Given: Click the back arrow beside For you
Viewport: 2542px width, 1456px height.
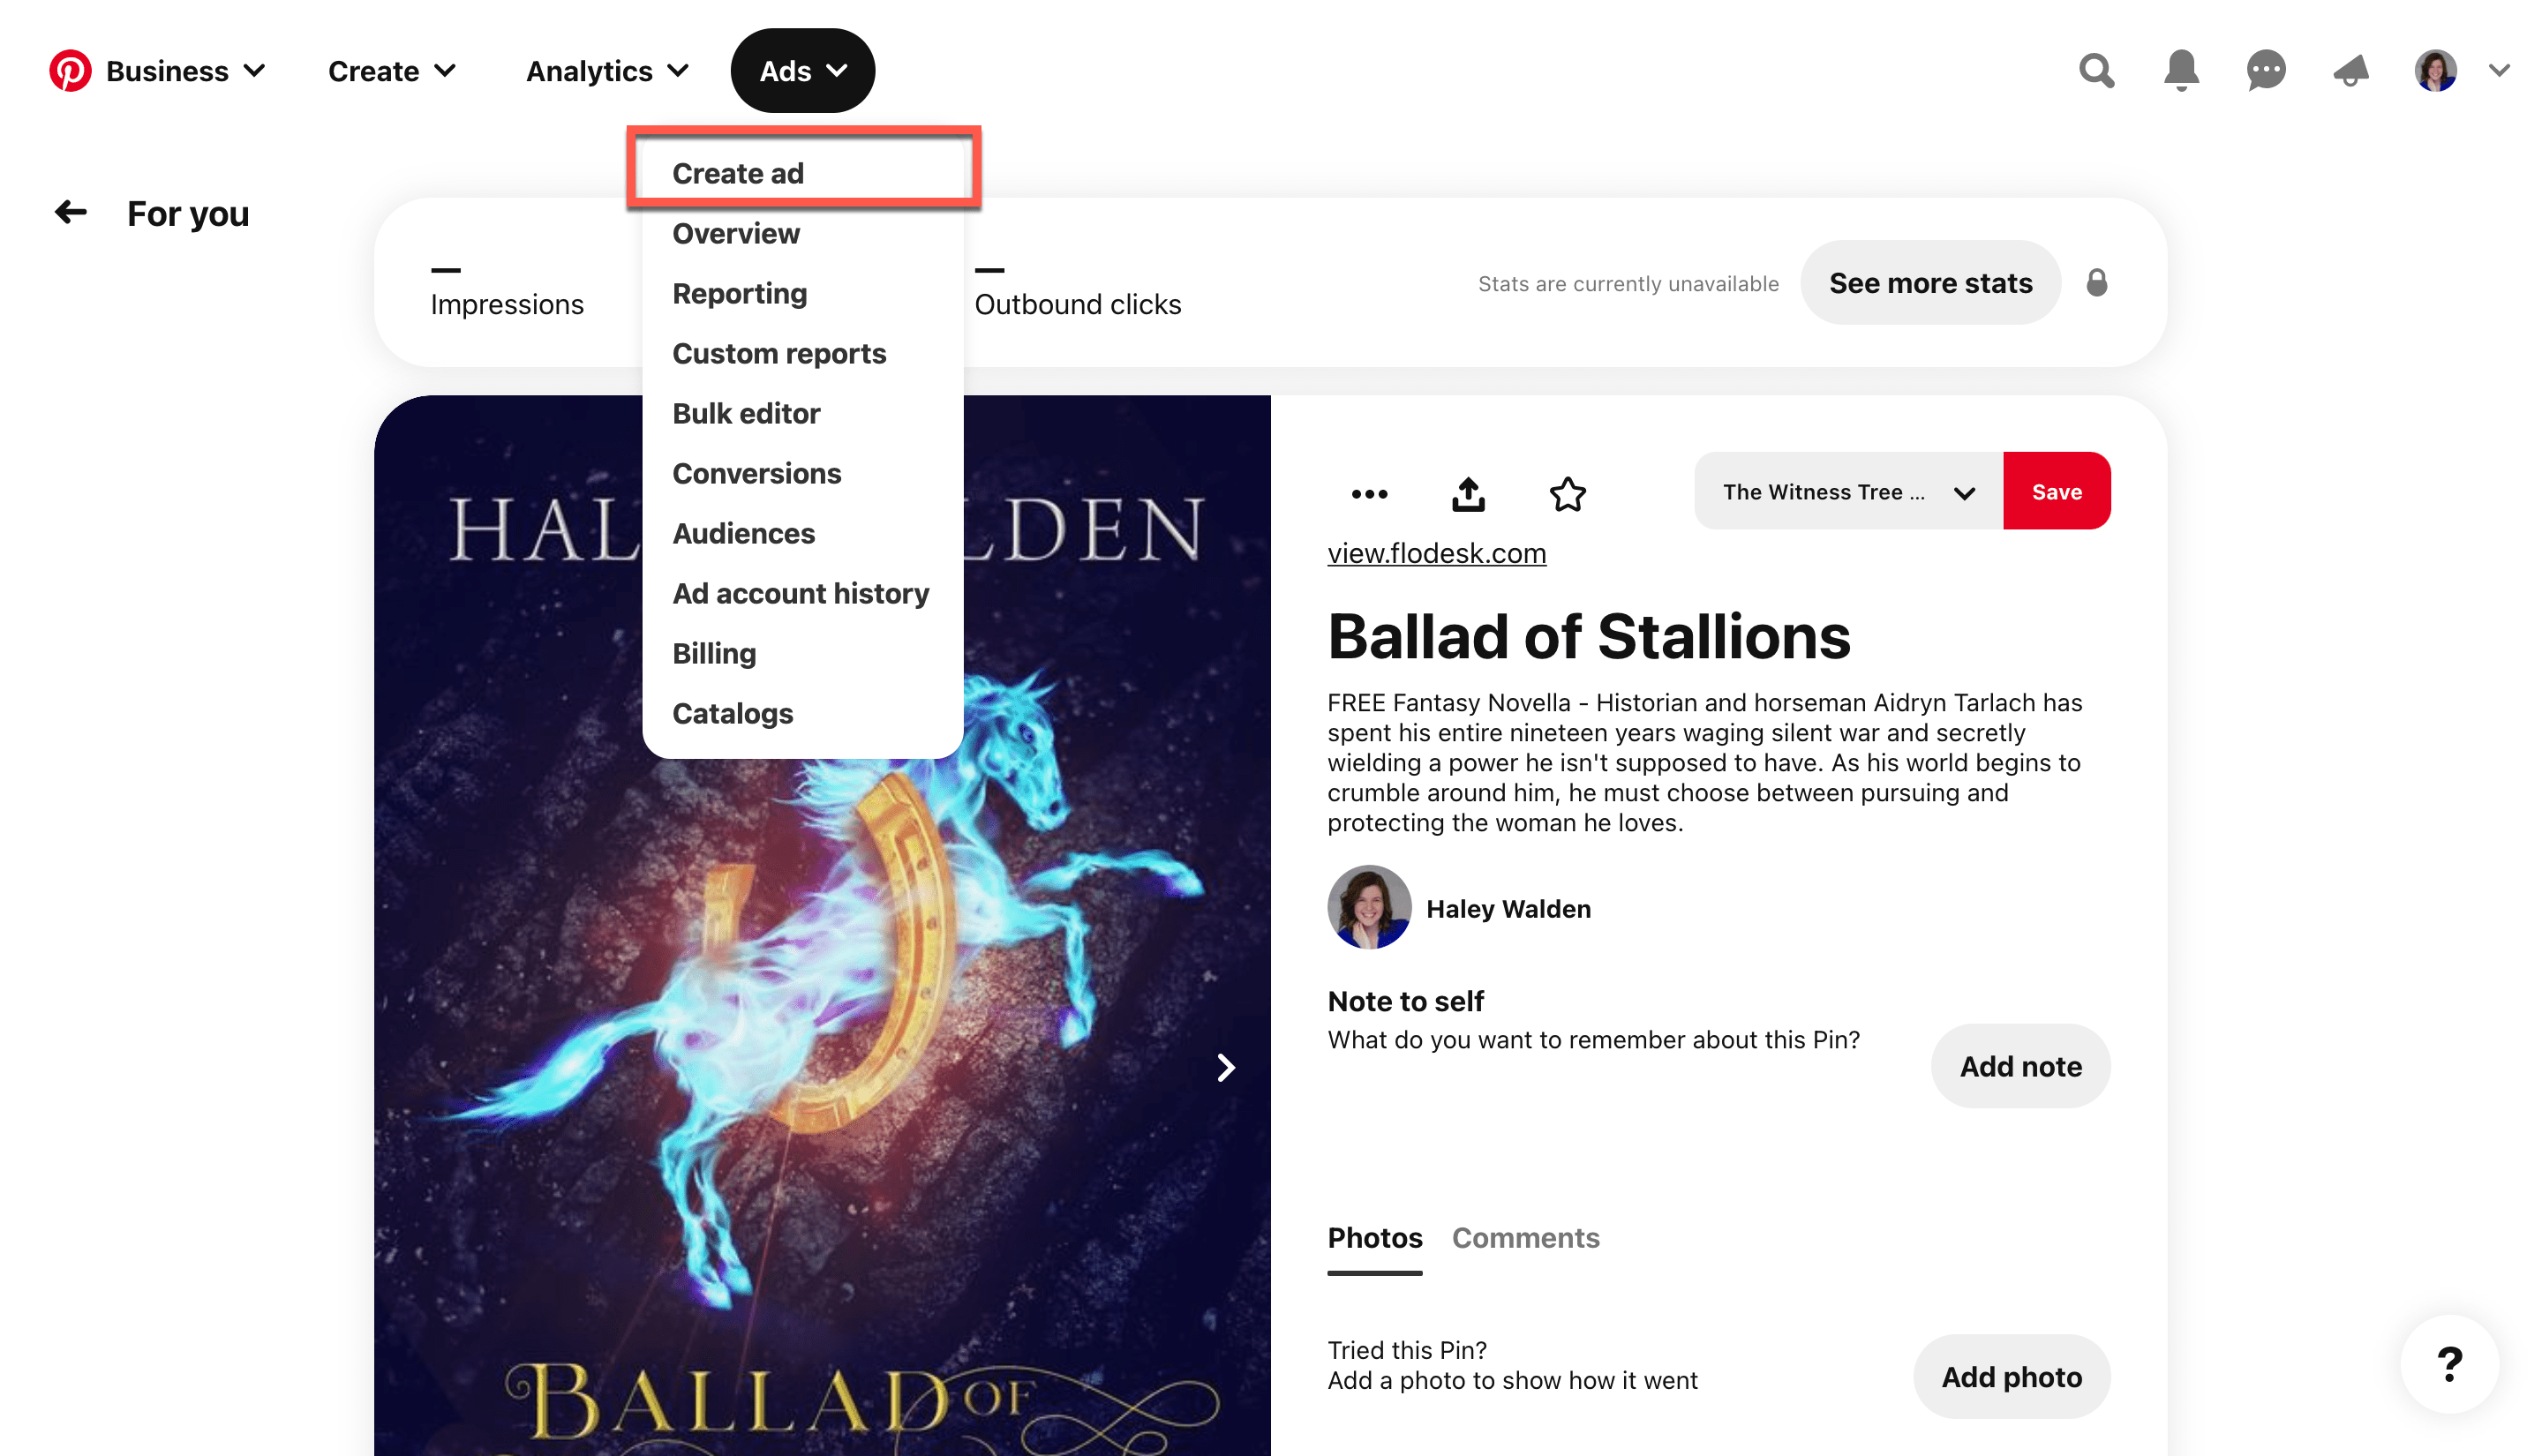Looking at the screenshot, I should (x=71, y=212).
